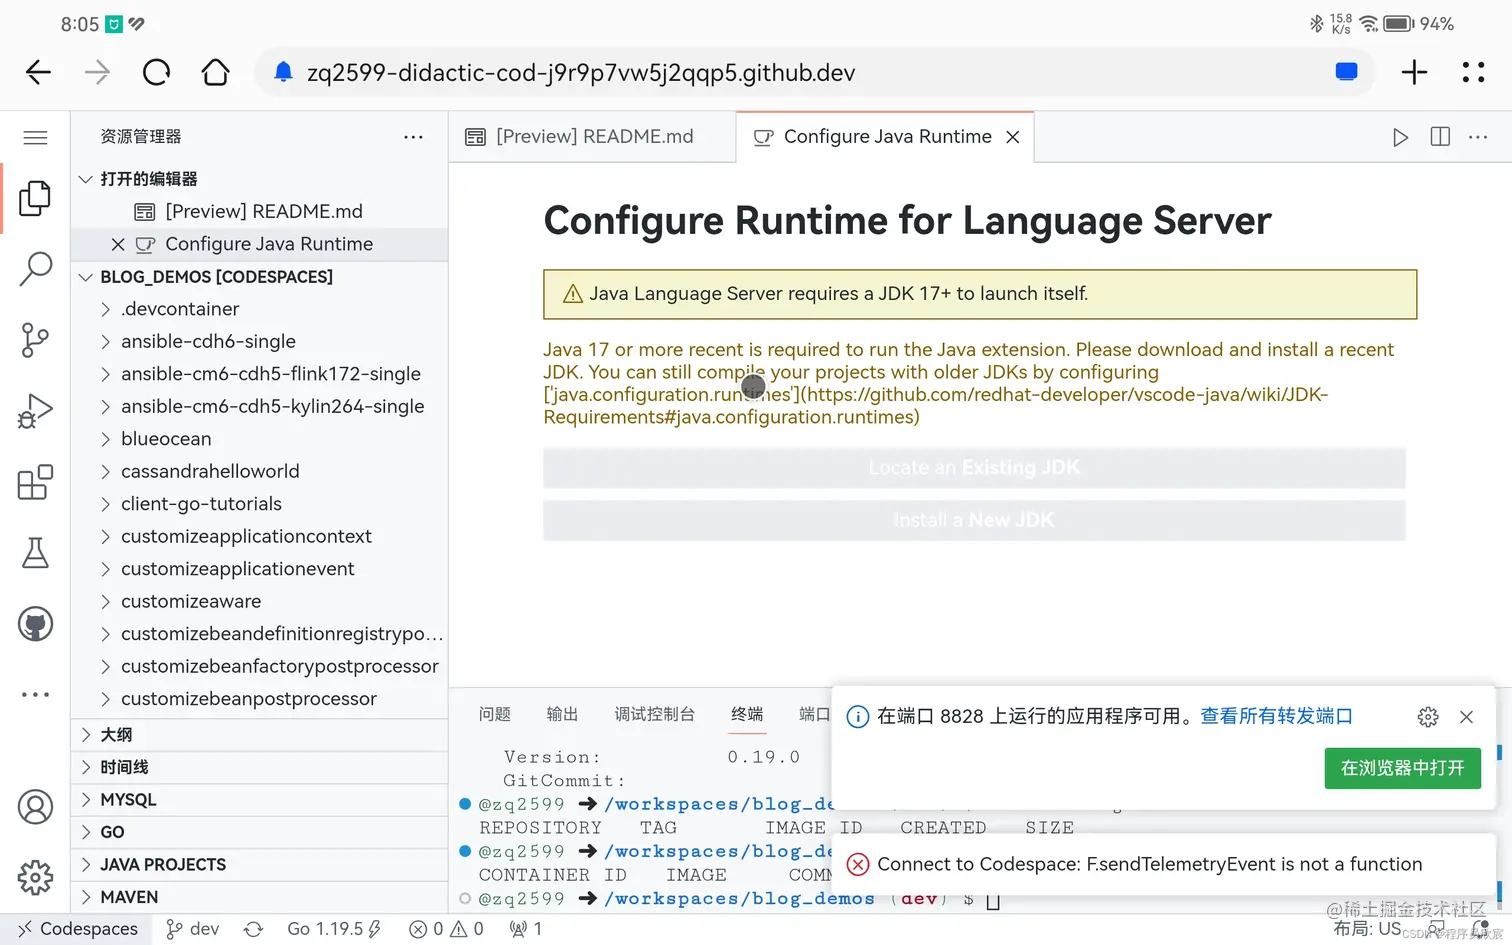Open notification settings gear for port 8828
This screenshot has width=1512, height=945.
[1428, 716]
